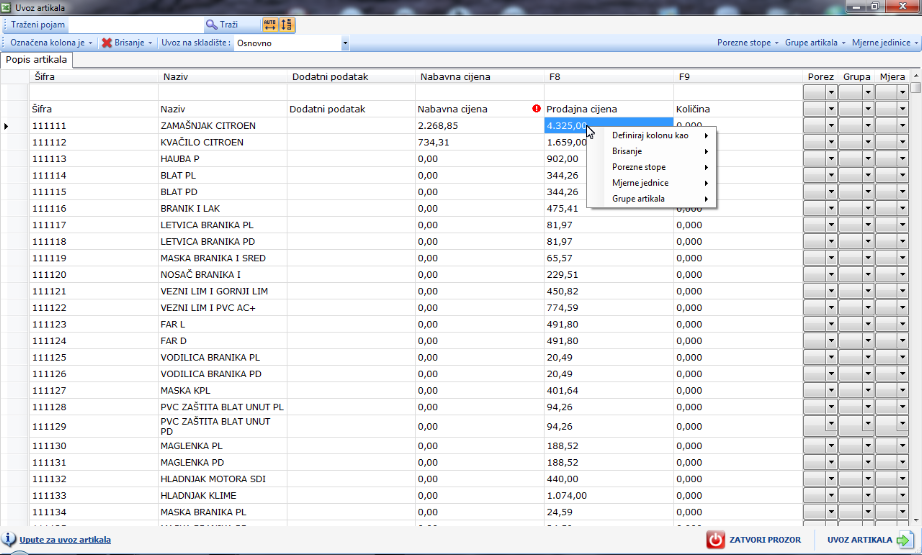This screenshot has height=555, width=922.
Task: Click the Šifra column header
Action: 93,76
